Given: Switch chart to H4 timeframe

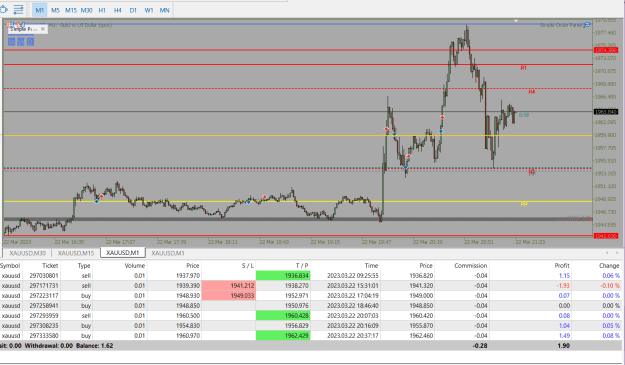Looking at the screenshot, I should (118, 10).
